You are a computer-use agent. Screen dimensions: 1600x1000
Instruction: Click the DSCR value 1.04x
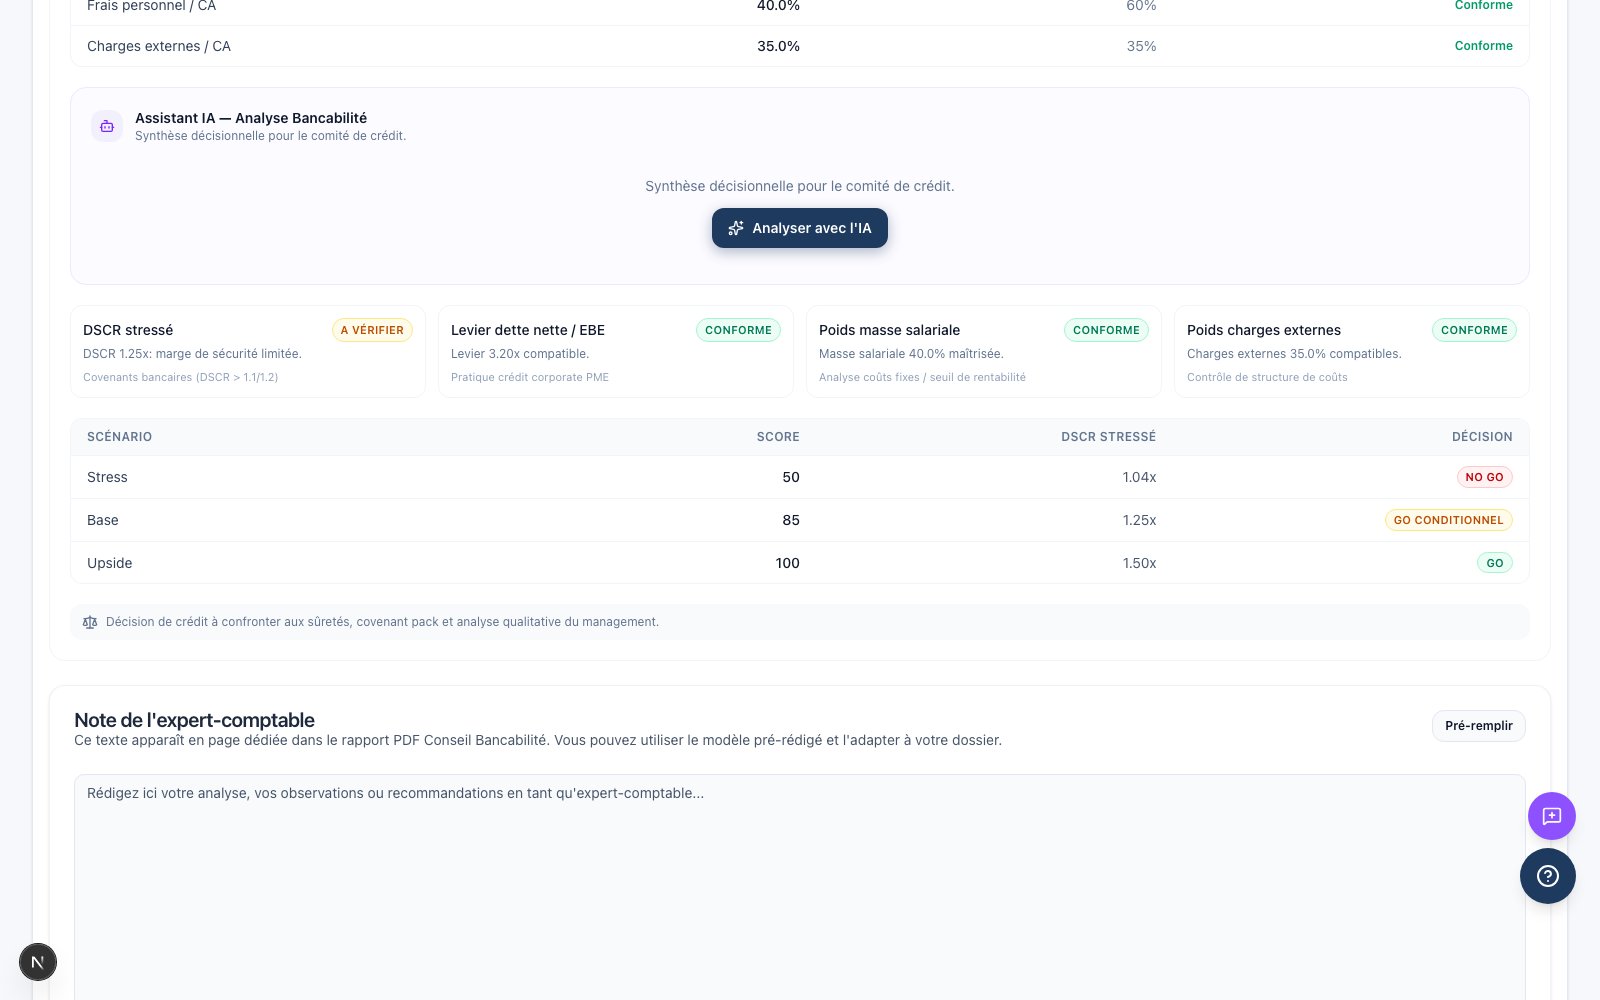coord(1139,477)
